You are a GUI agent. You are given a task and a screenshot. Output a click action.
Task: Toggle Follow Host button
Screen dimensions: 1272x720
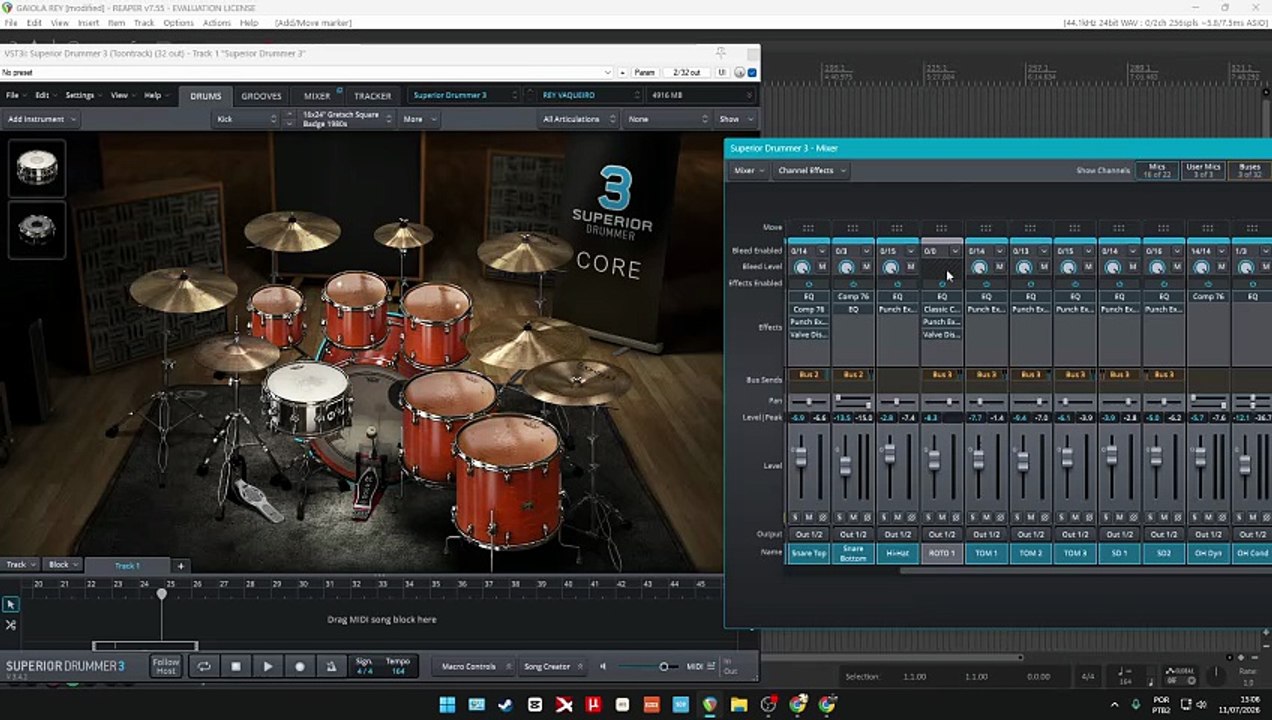pos(166,667)
